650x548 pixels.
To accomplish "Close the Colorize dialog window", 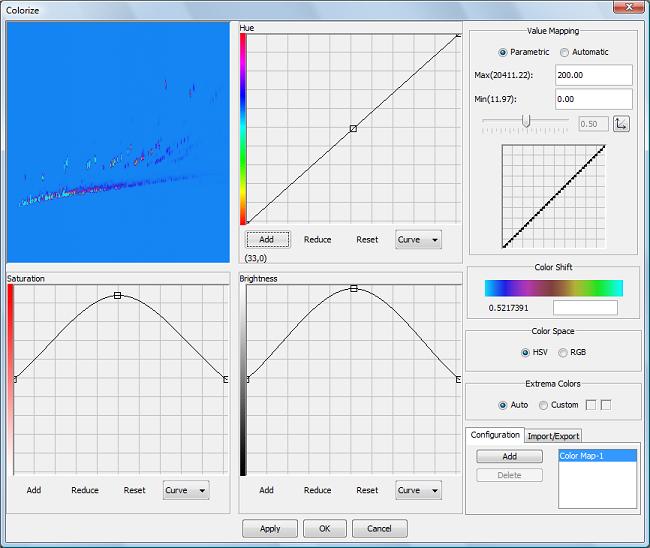I will (629, 7).
